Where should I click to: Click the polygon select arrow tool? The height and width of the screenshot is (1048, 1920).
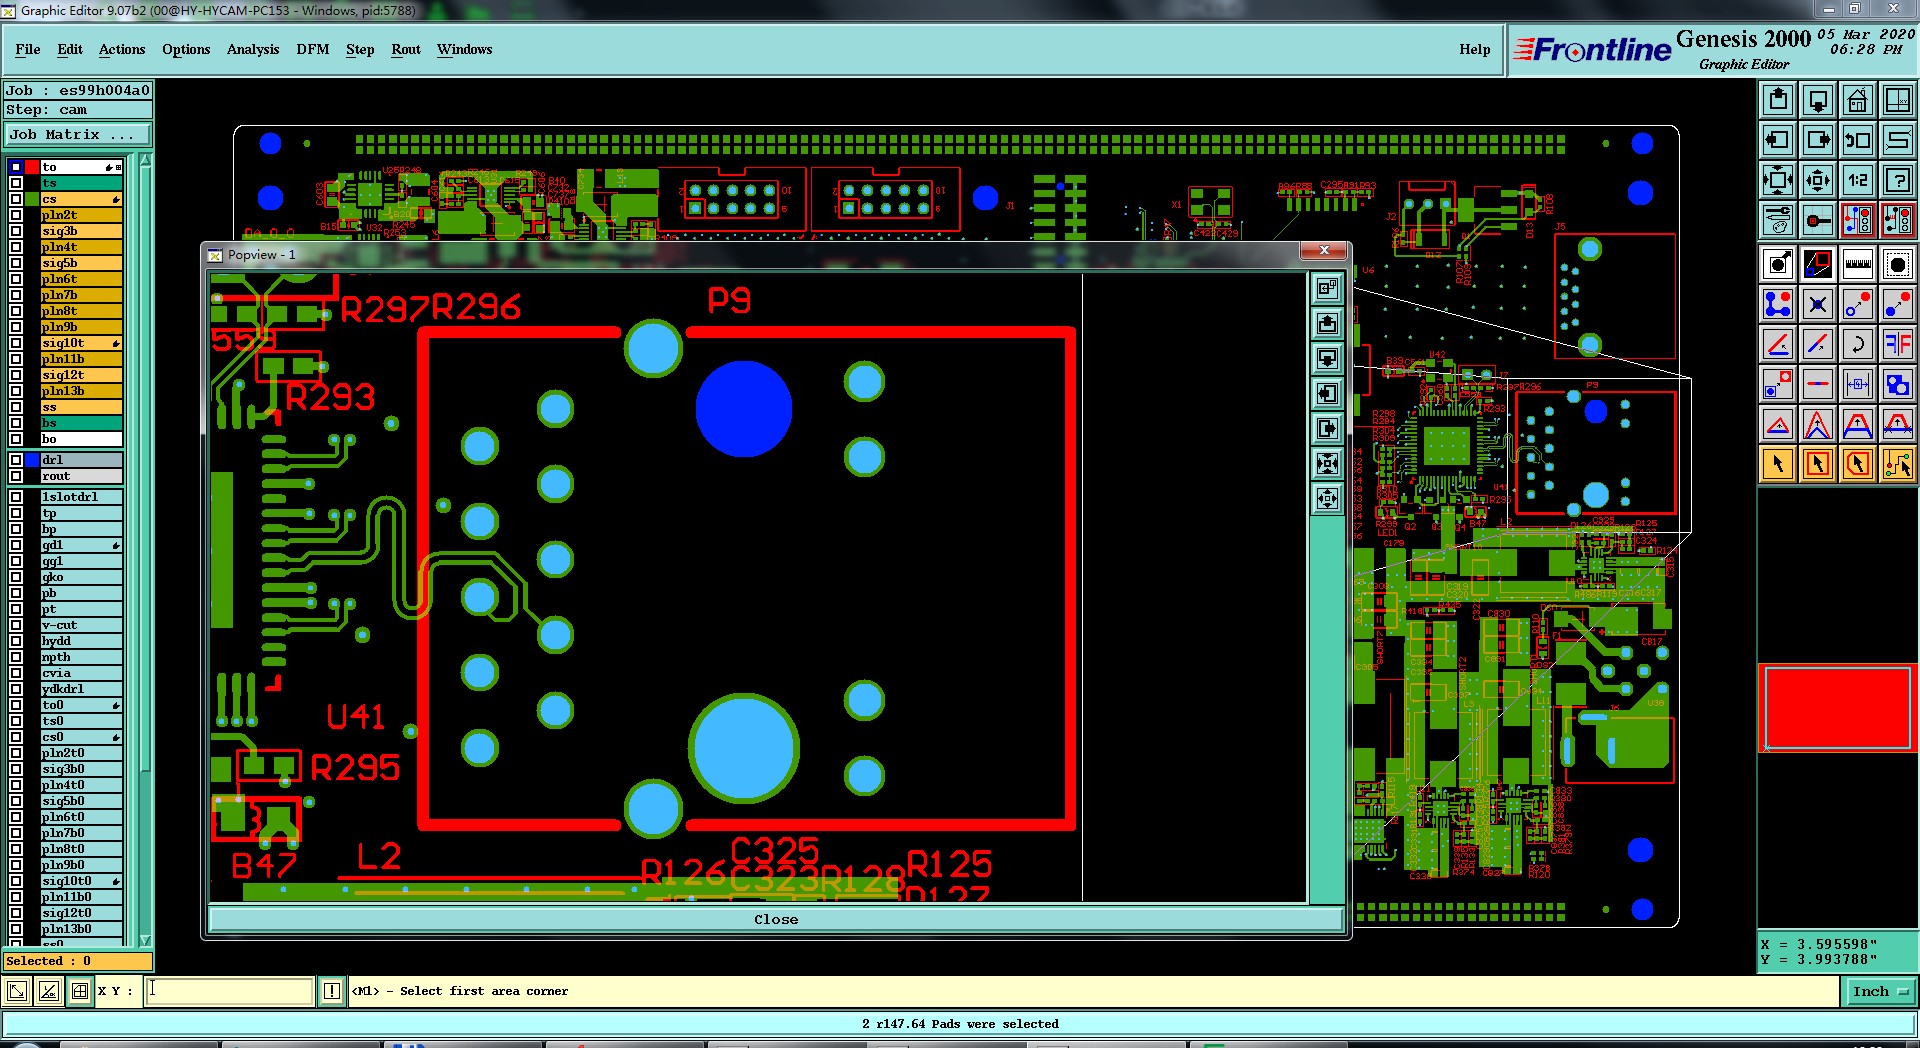(x=1858, y=464)
